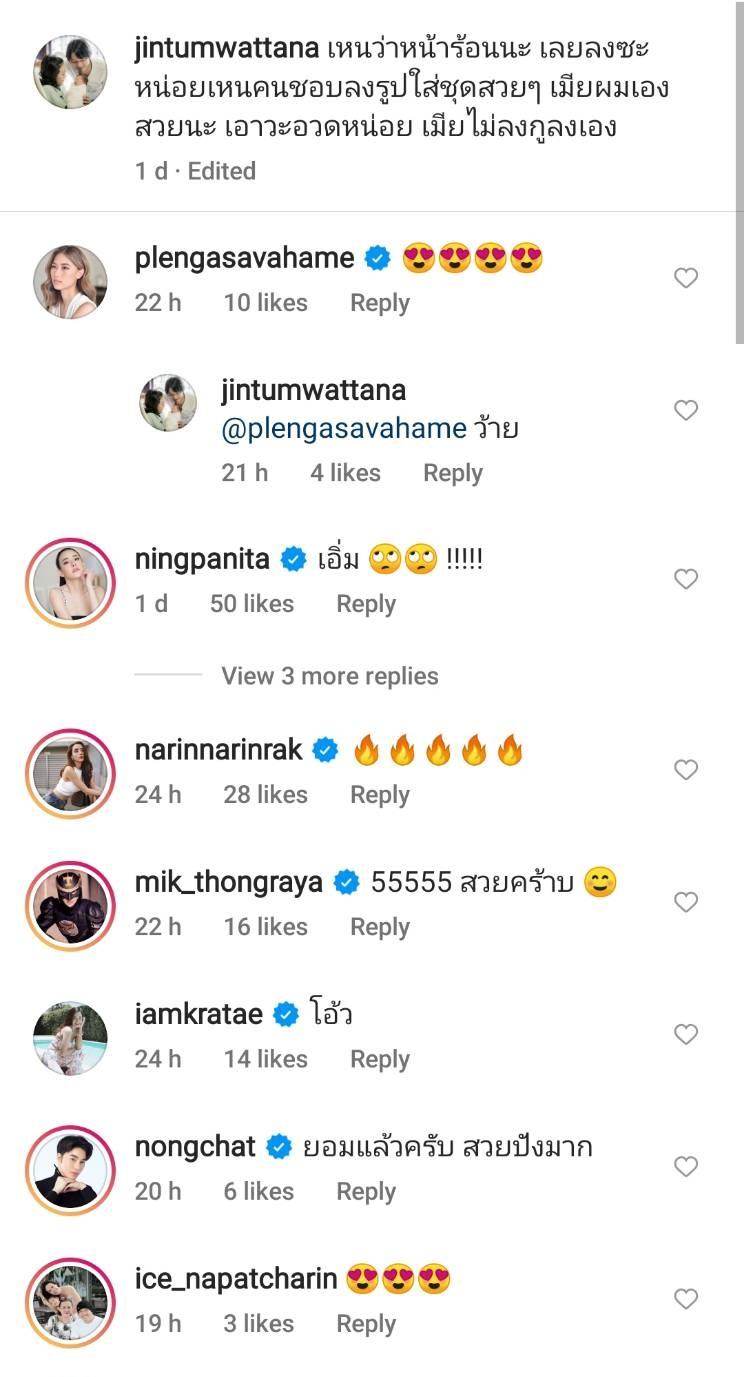Reply to mik_thongraya's comment

coord(379,927)
